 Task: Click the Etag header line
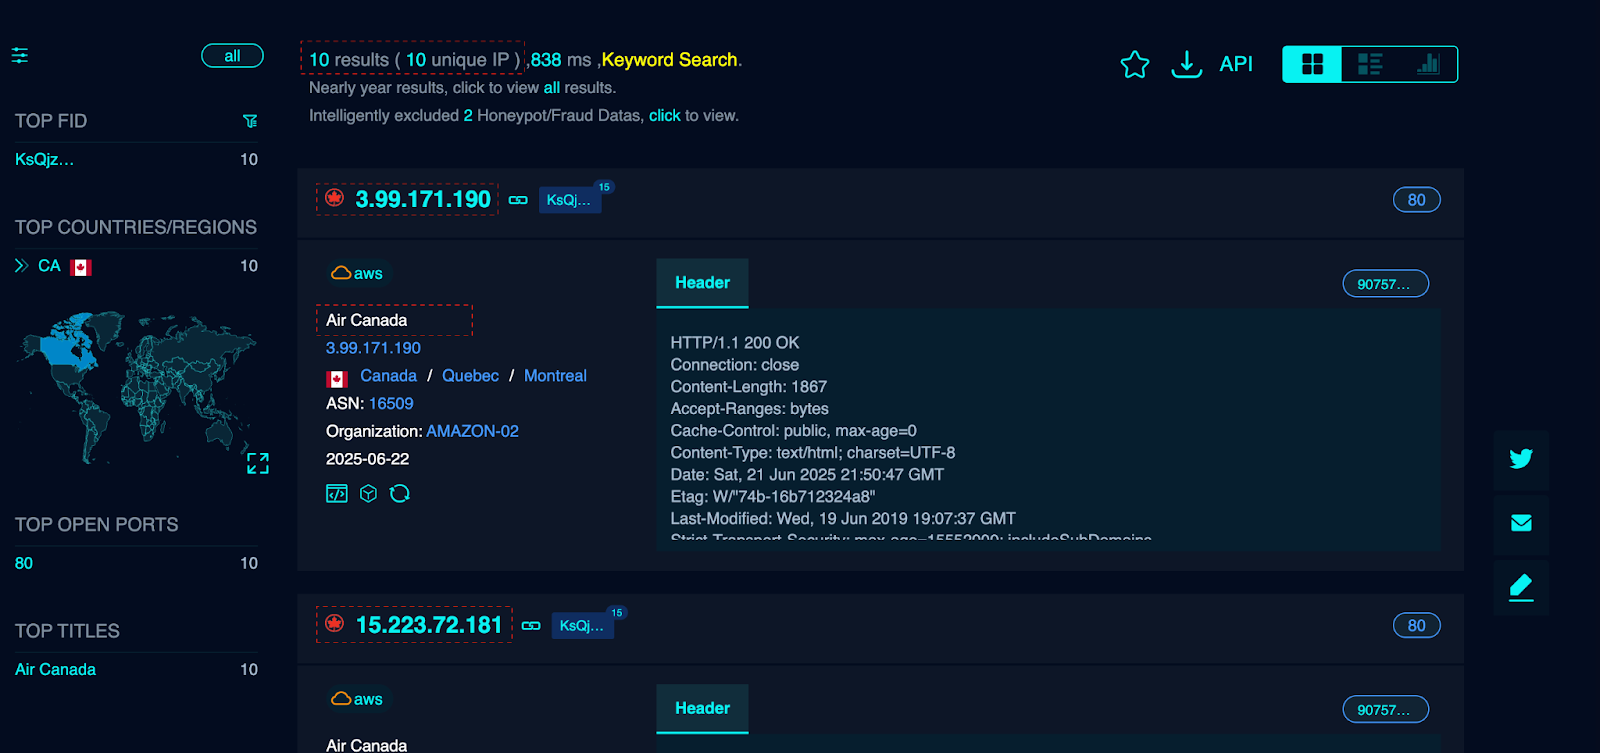click(773, 497)
